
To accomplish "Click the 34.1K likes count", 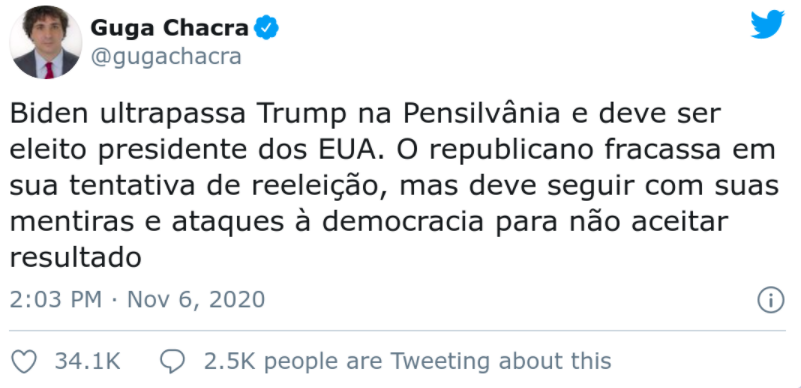I will point(87,362).
